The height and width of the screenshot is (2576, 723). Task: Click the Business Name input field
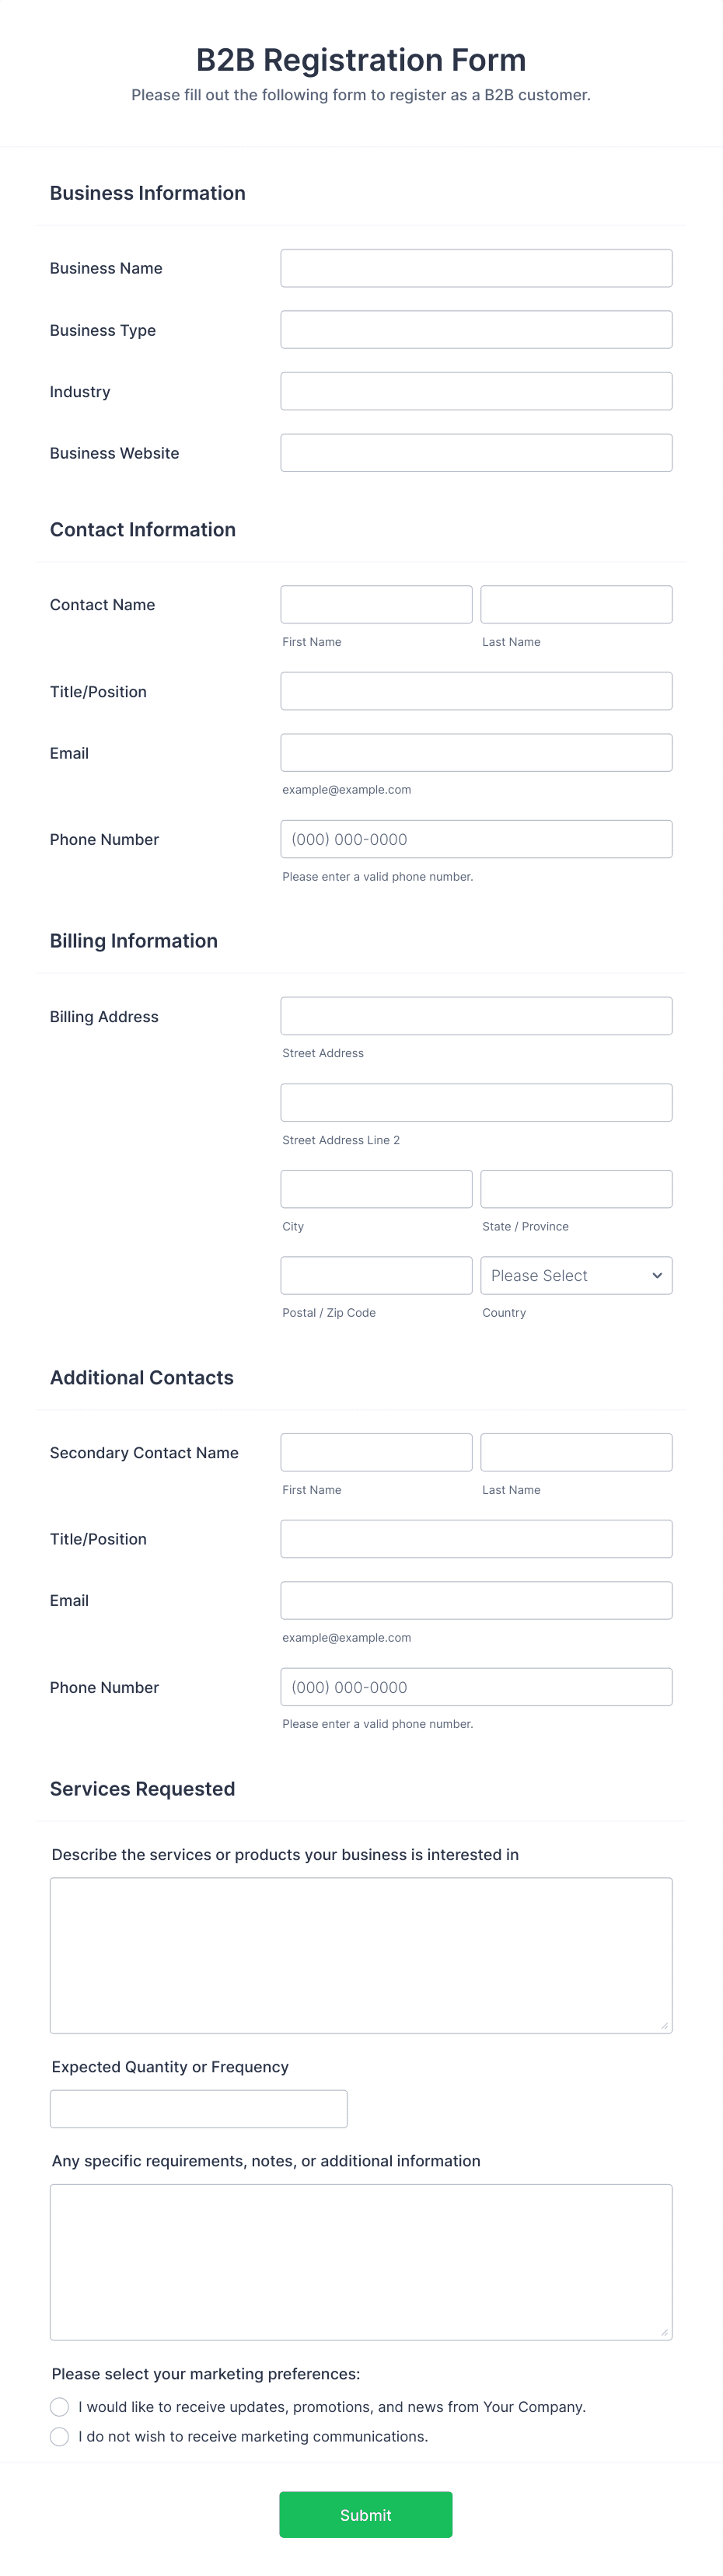click(x=476, y=267)
